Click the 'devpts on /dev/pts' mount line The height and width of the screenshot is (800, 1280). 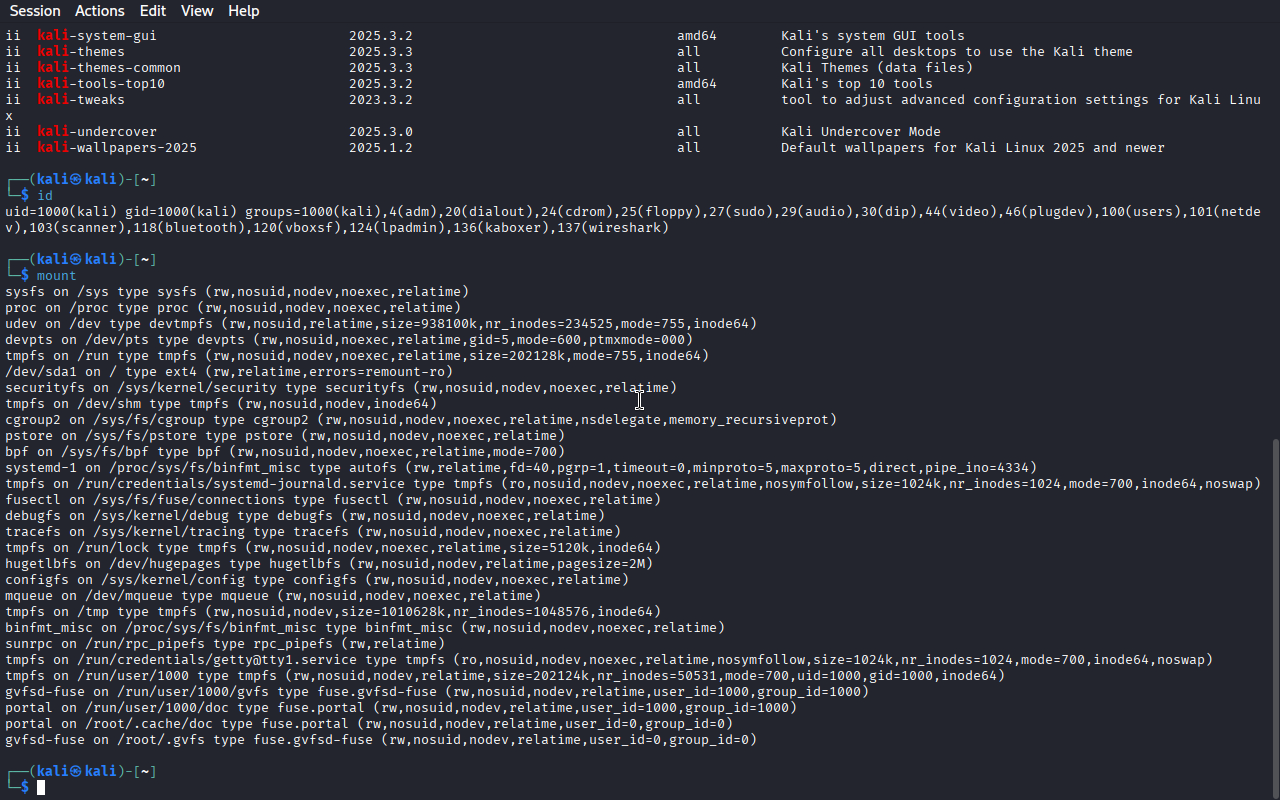point(349,340)
